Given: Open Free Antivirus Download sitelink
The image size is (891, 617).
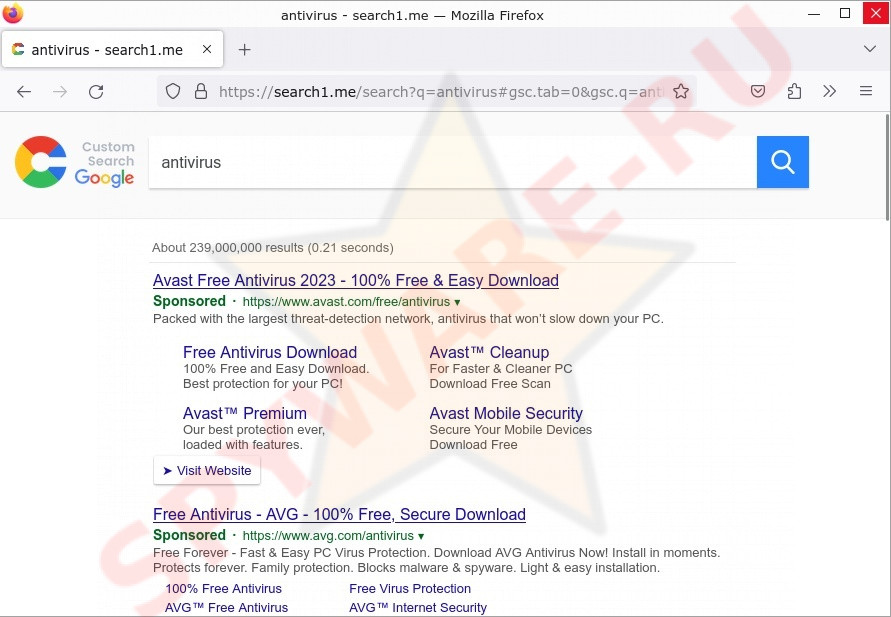Looking at the screenshot, I should pyautogui.click(x=270, y=352).
